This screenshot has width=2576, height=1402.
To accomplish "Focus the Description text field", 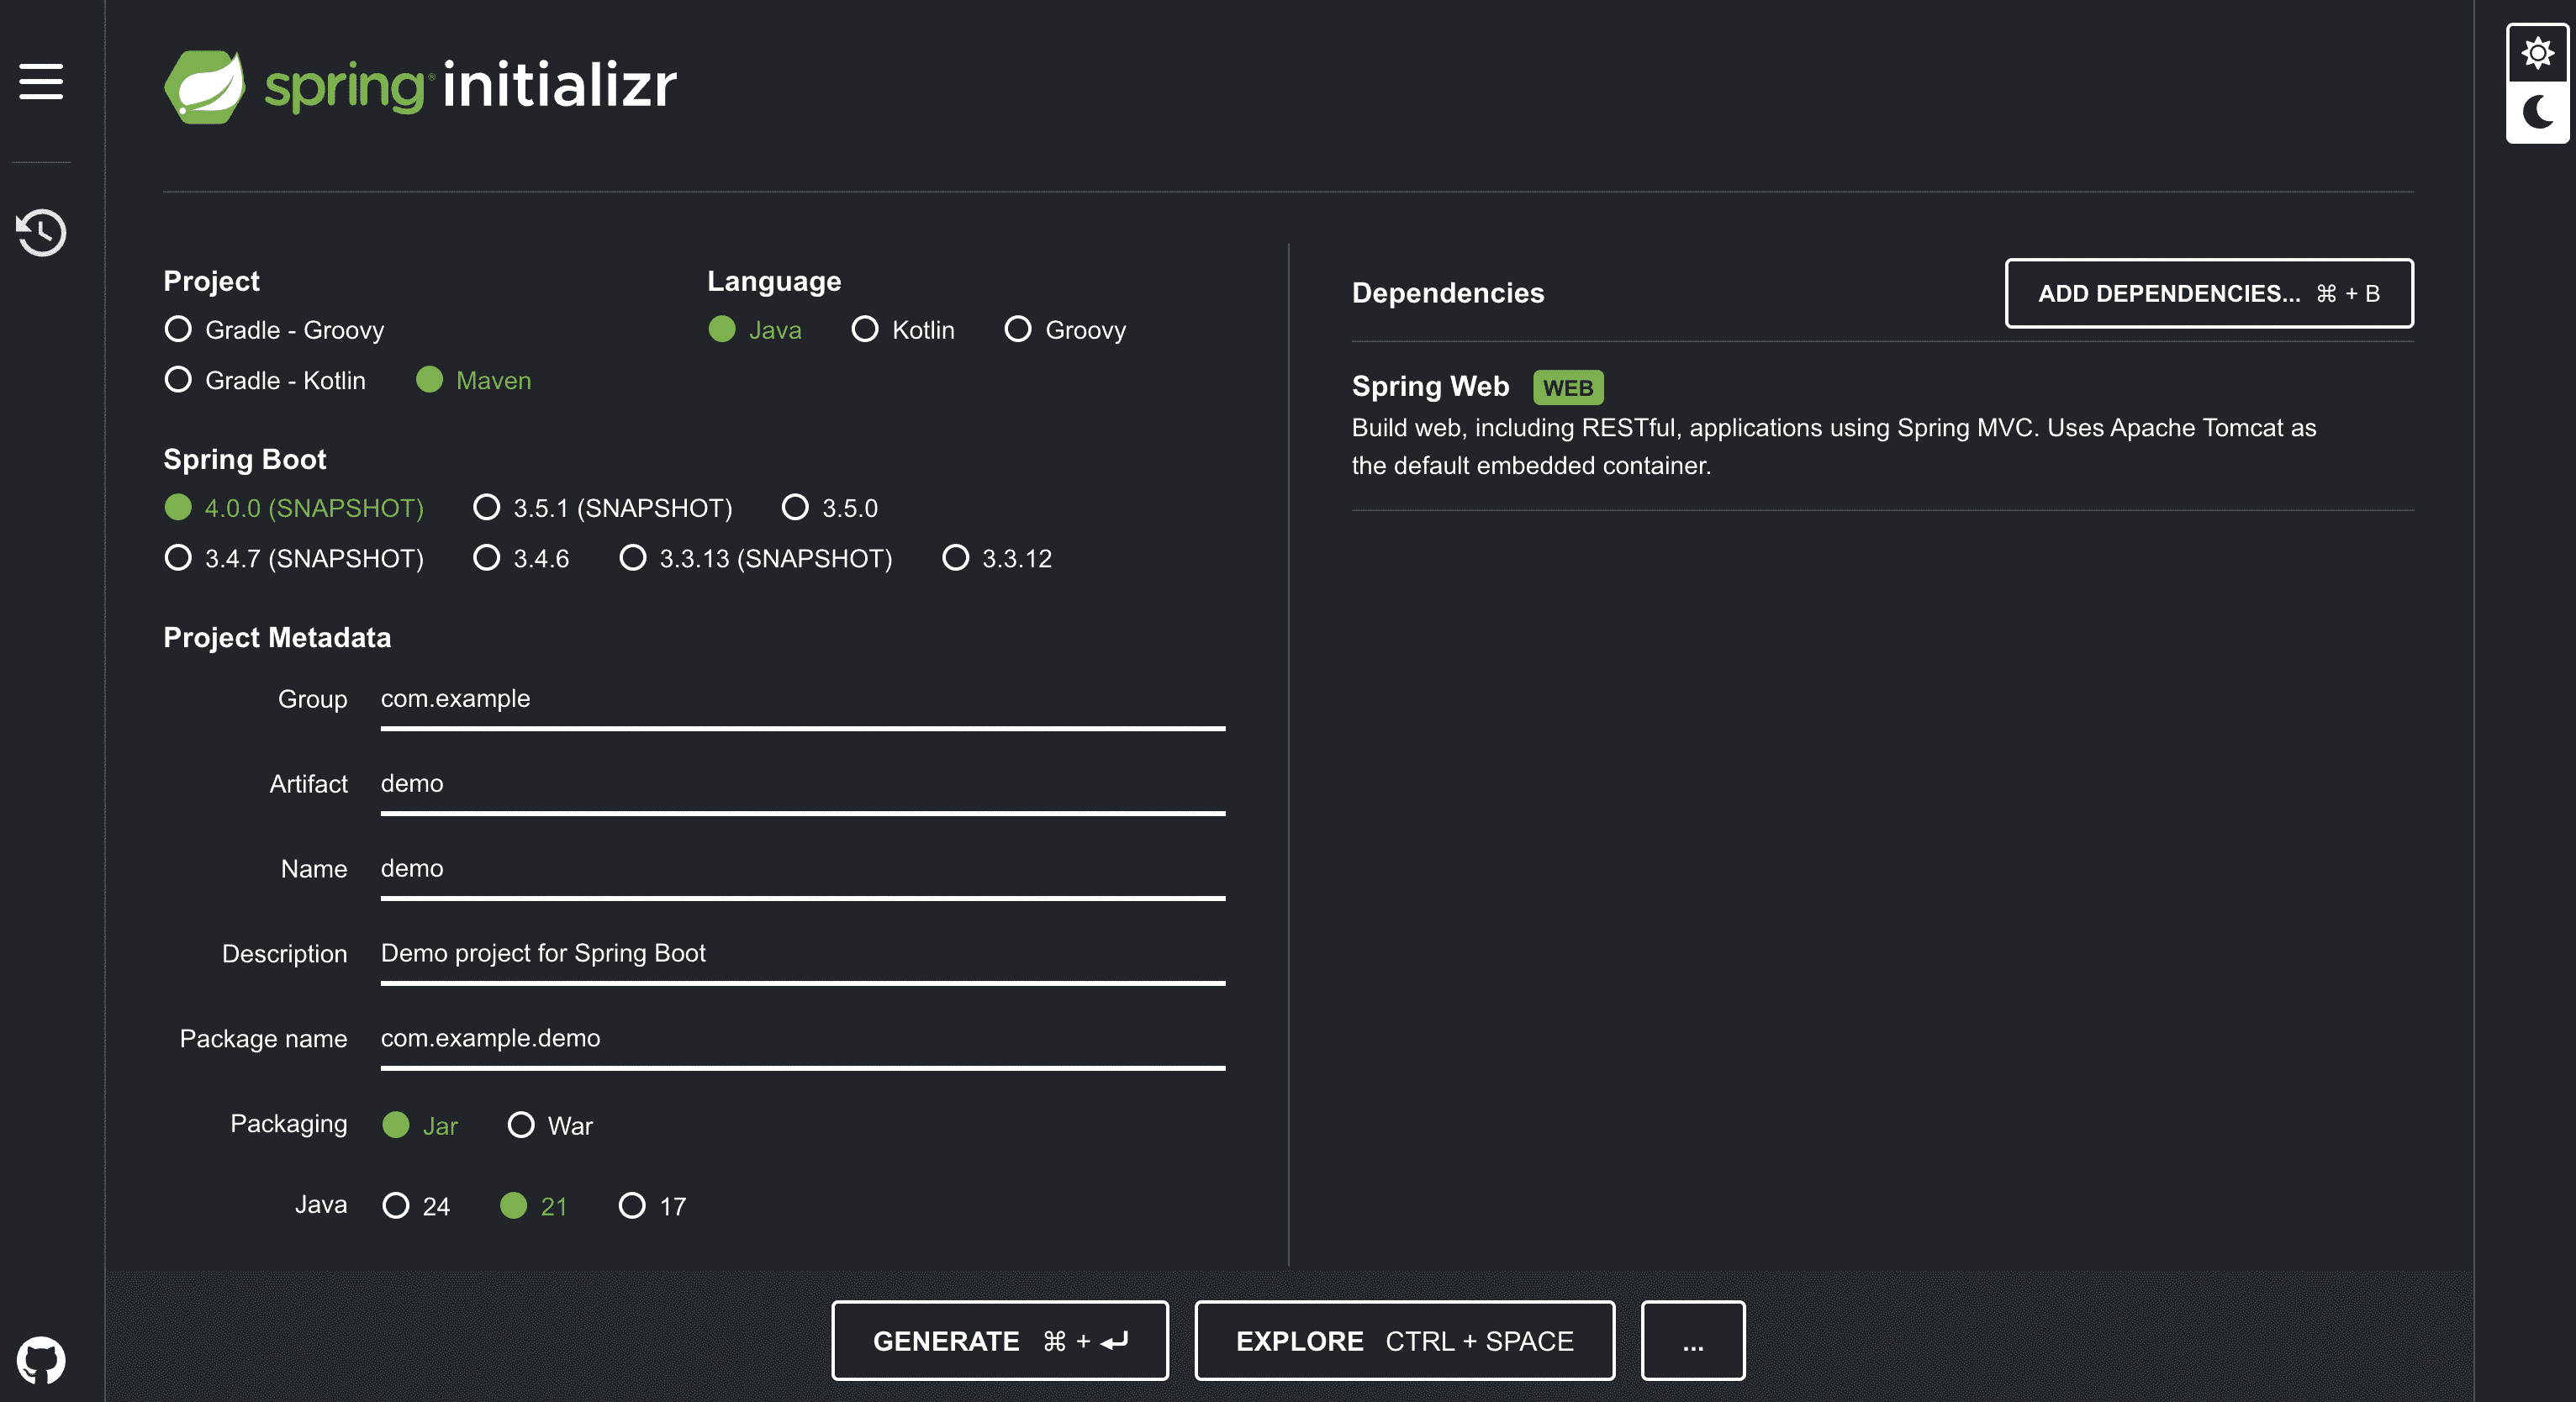I will (x=802, y=954).
